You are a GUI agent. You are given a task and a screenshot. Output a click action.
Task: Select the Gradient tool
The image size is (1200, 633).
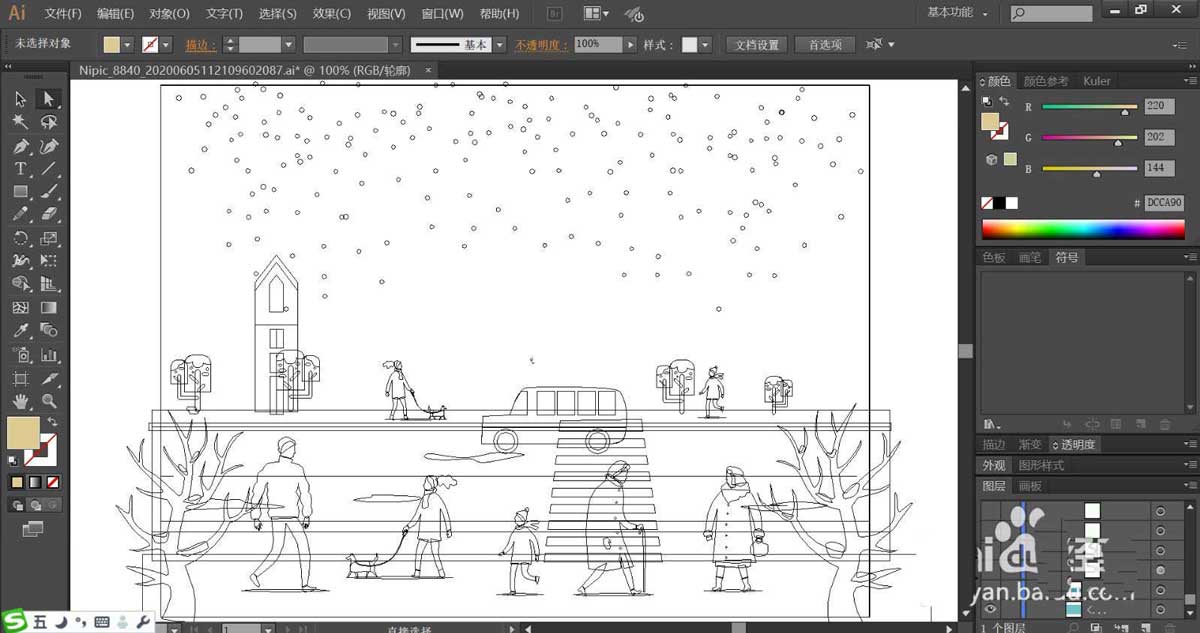pyautogui.click(x=48, y=307)
